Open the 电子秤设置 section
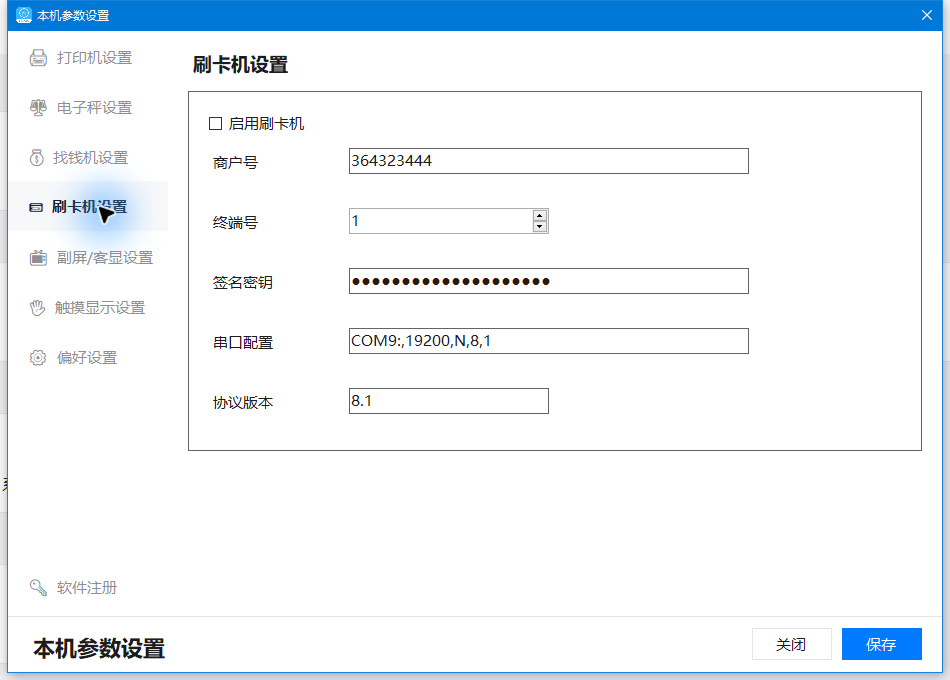The height and width of the screenshot is (680, 950). click(x=95, y=108)
